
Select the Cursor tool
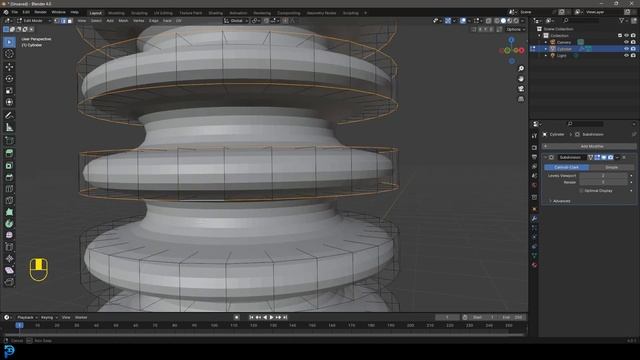(9, 54)
